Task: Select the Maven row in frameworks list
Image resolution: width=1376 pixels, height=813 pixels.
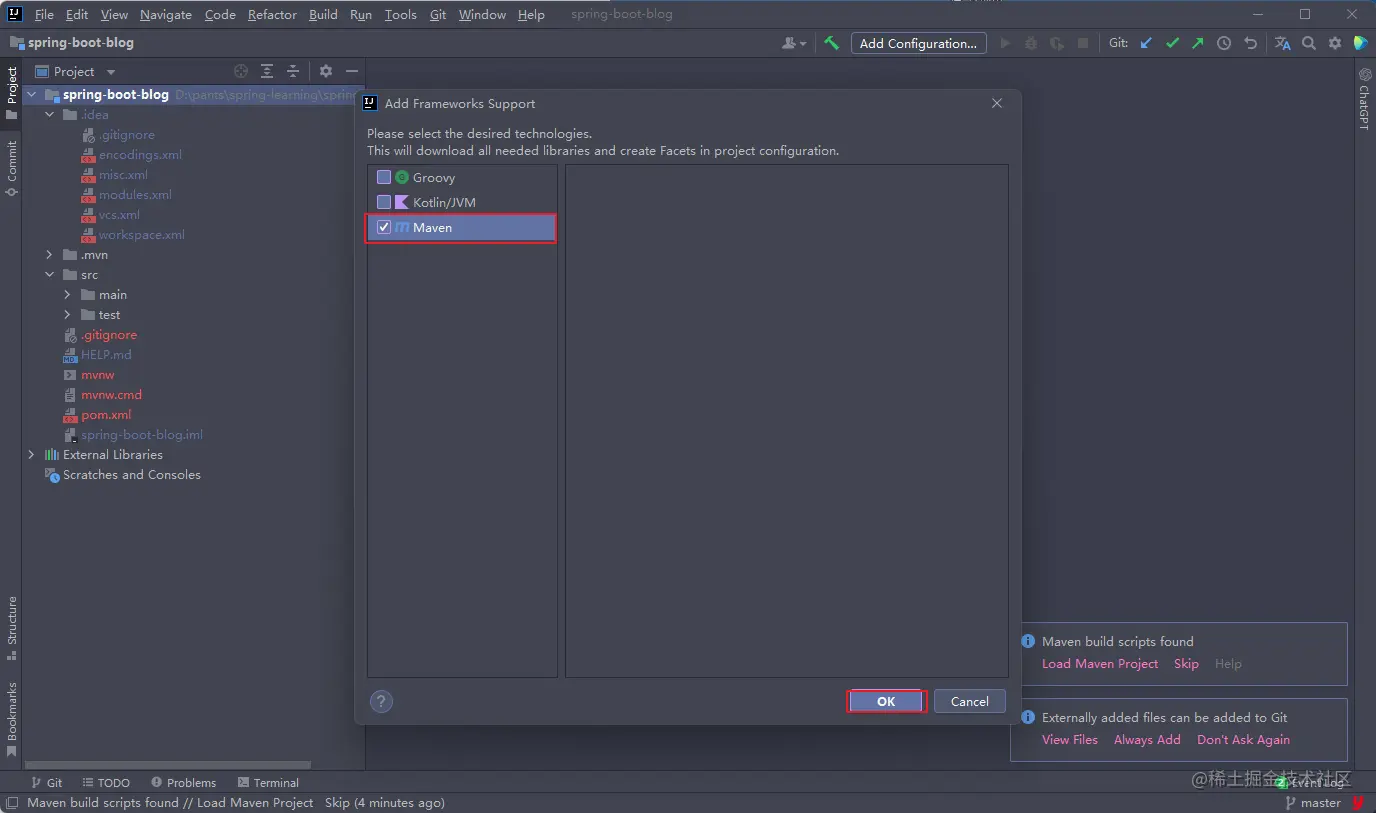Action: point(461,227)
